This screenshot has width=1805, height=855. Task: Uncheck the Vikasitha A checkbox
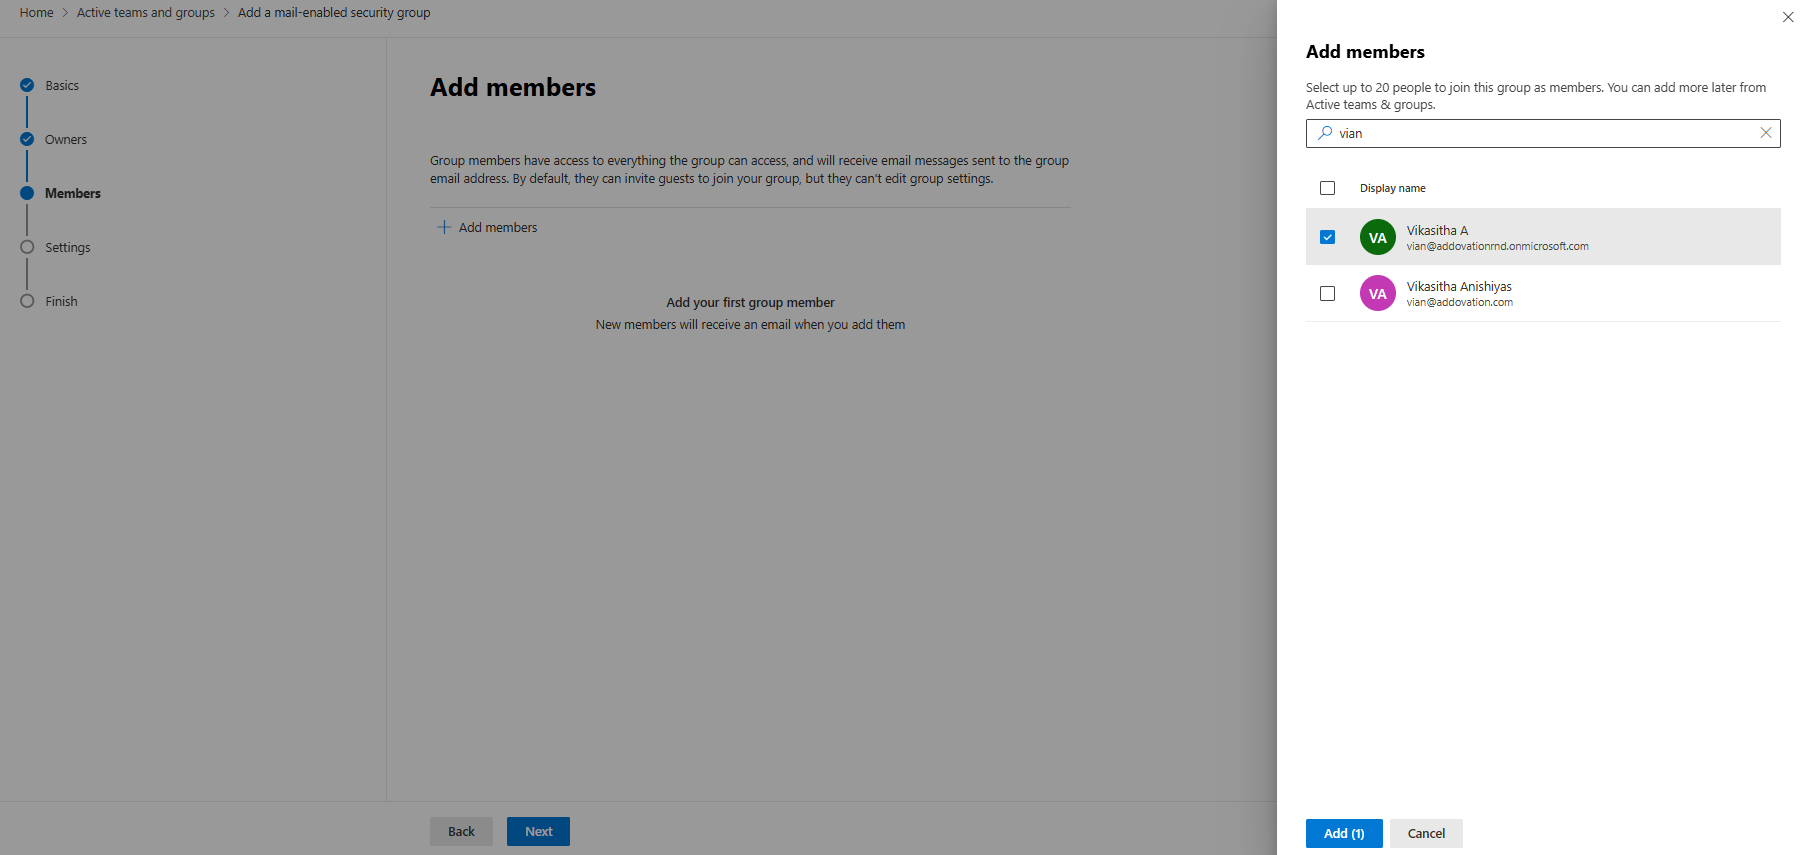click(1327, 237)
